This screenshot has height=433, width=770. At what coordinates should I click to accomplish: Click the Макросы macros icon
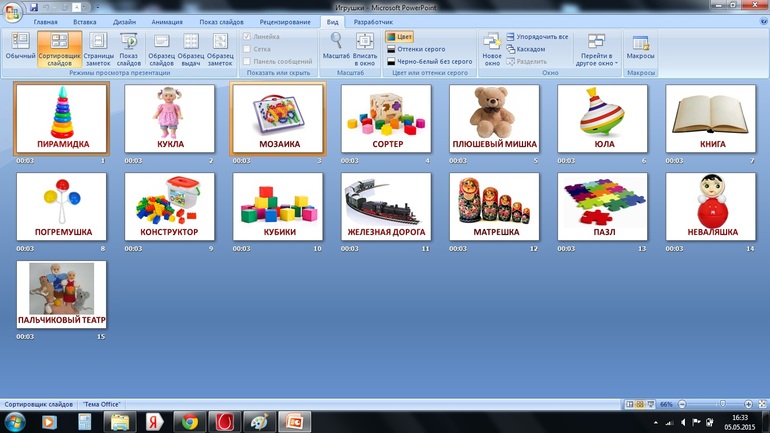[x=640, y=46]
